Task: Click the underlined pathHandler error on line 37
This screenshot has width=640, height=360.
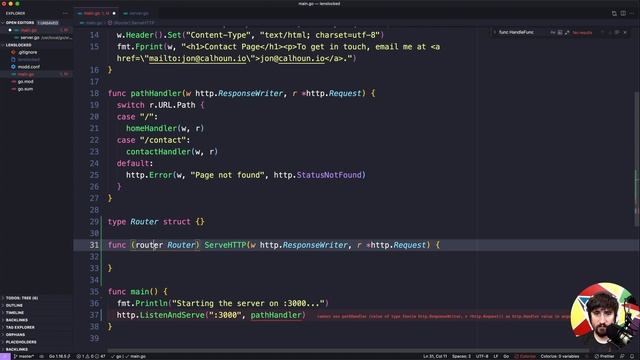Action: pyautogui.click(x=276, y=315)
